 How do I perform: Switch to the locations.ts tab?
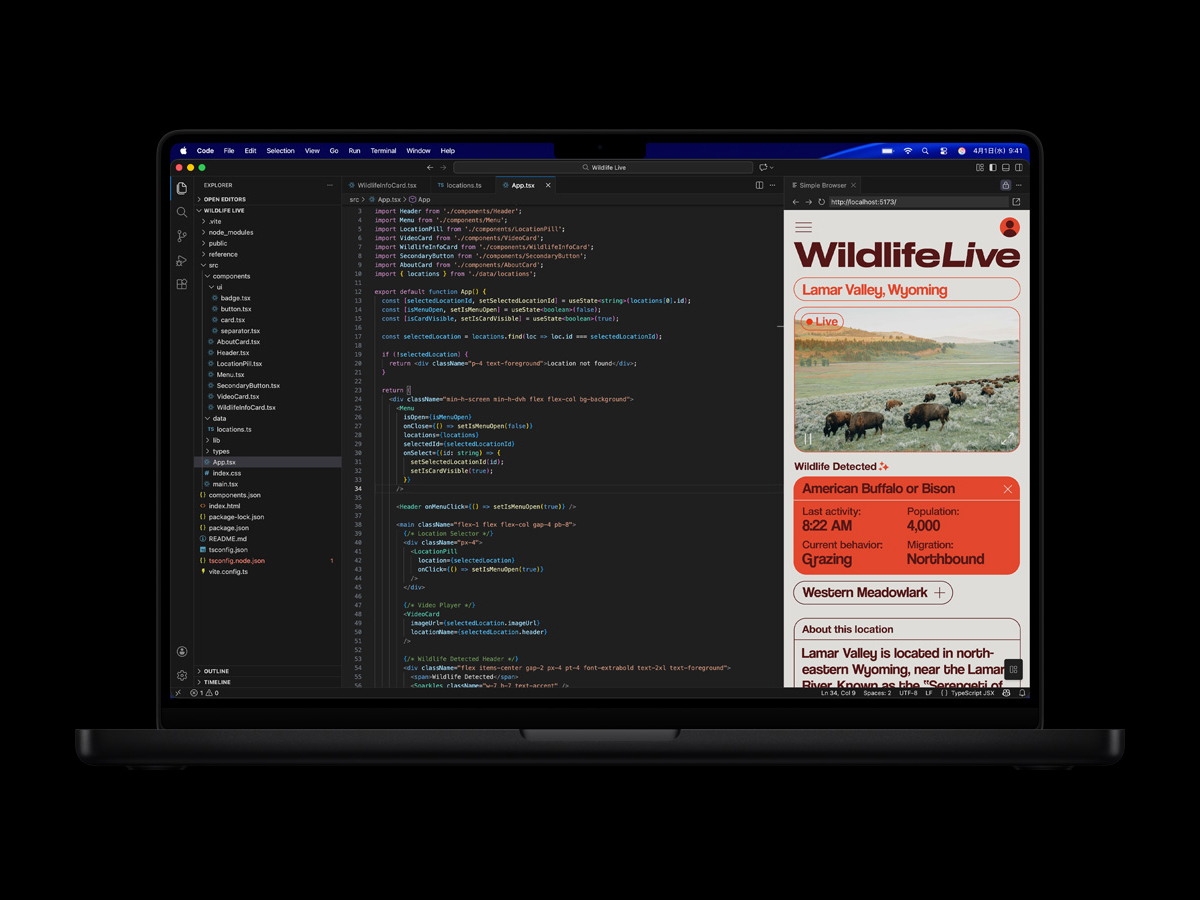[463, 185]
